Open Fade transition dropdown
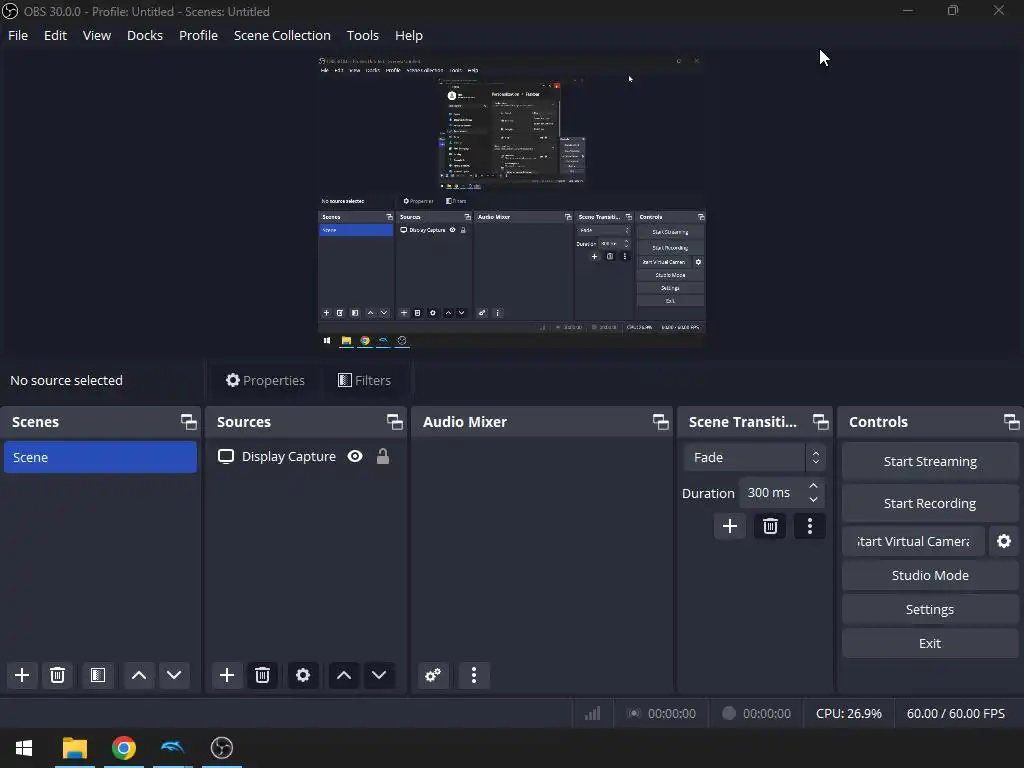Screen dimensions: 1024x768 pos(754,457)
